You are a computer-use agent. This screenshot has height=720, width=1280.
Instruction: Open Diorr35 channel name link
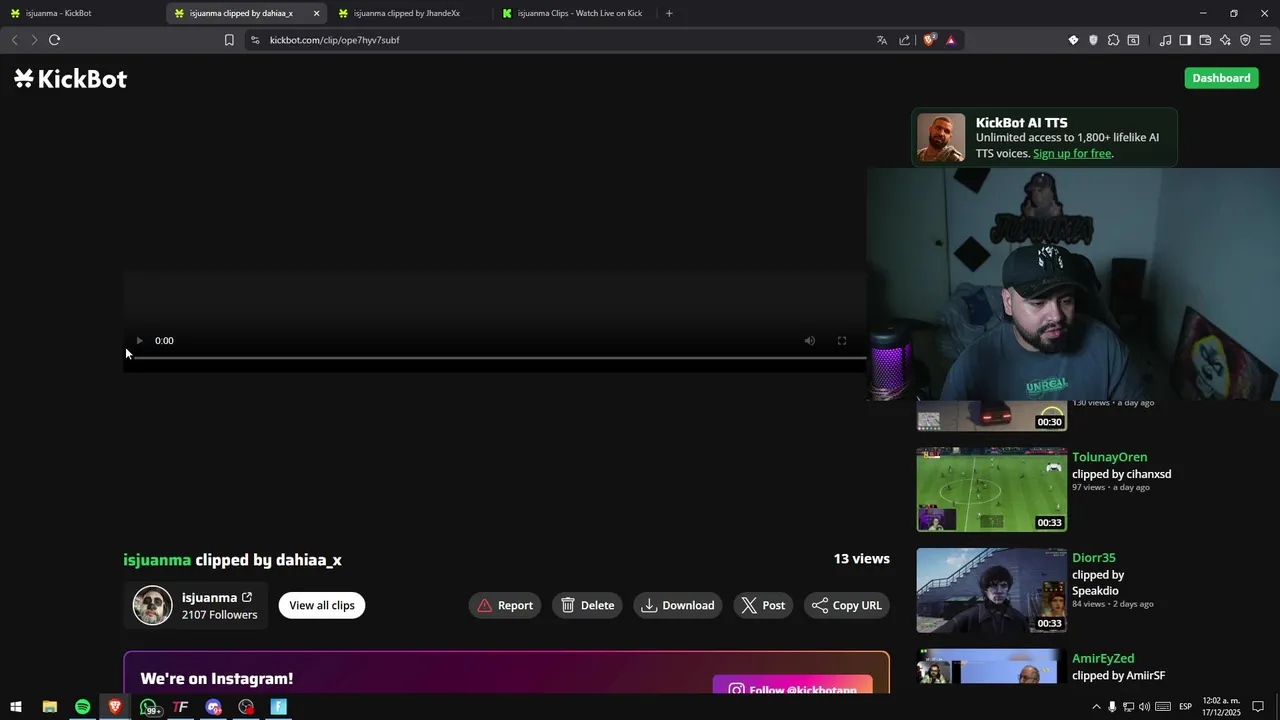tap(1093, 558)
